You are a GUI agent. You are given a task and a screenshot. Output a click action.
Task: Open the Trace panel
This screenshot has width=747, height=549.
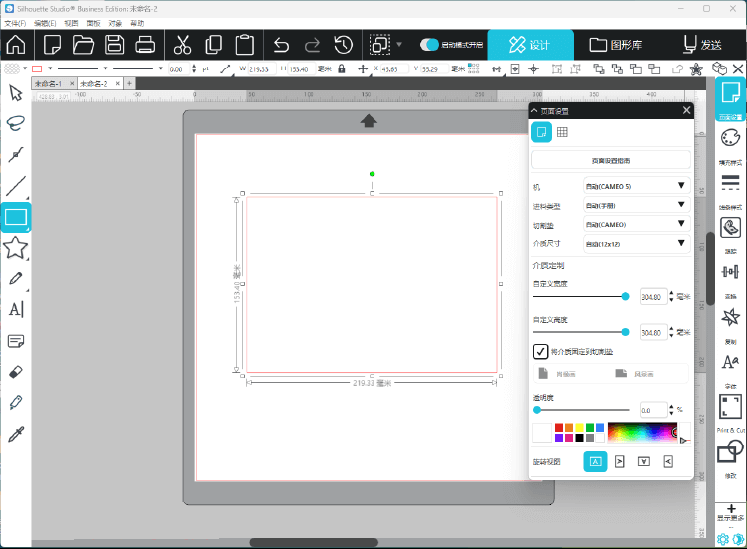[730, 227]
